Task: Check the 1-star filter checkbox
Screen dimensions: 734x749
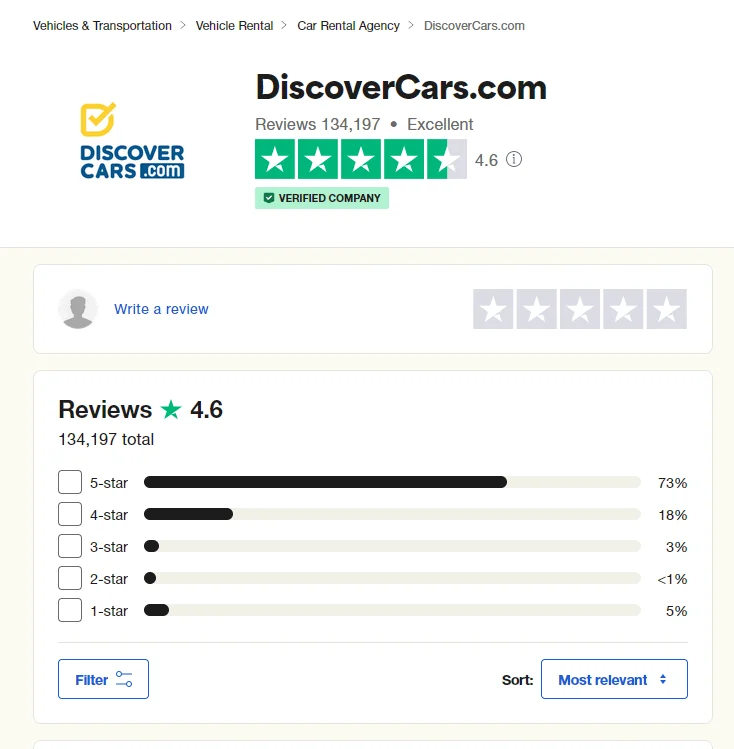Action: [70, 610]
